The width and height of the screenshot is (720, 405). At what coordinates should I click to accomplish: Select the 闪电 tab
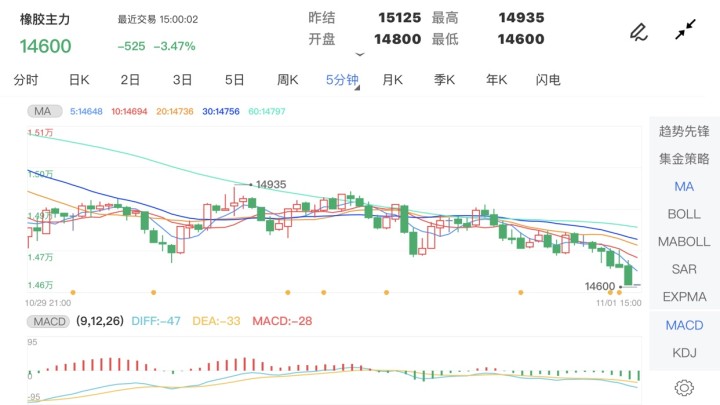tap(548, 80)
